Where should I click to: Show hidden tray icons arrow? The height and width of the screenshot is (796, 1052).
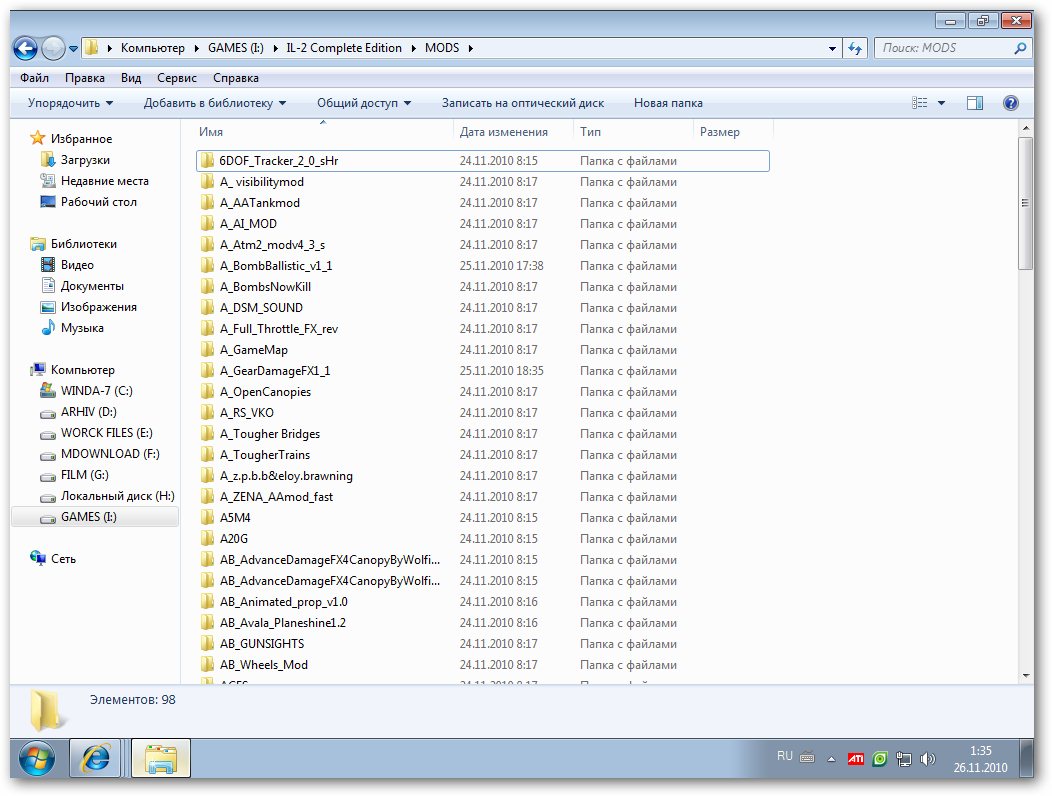831,759
